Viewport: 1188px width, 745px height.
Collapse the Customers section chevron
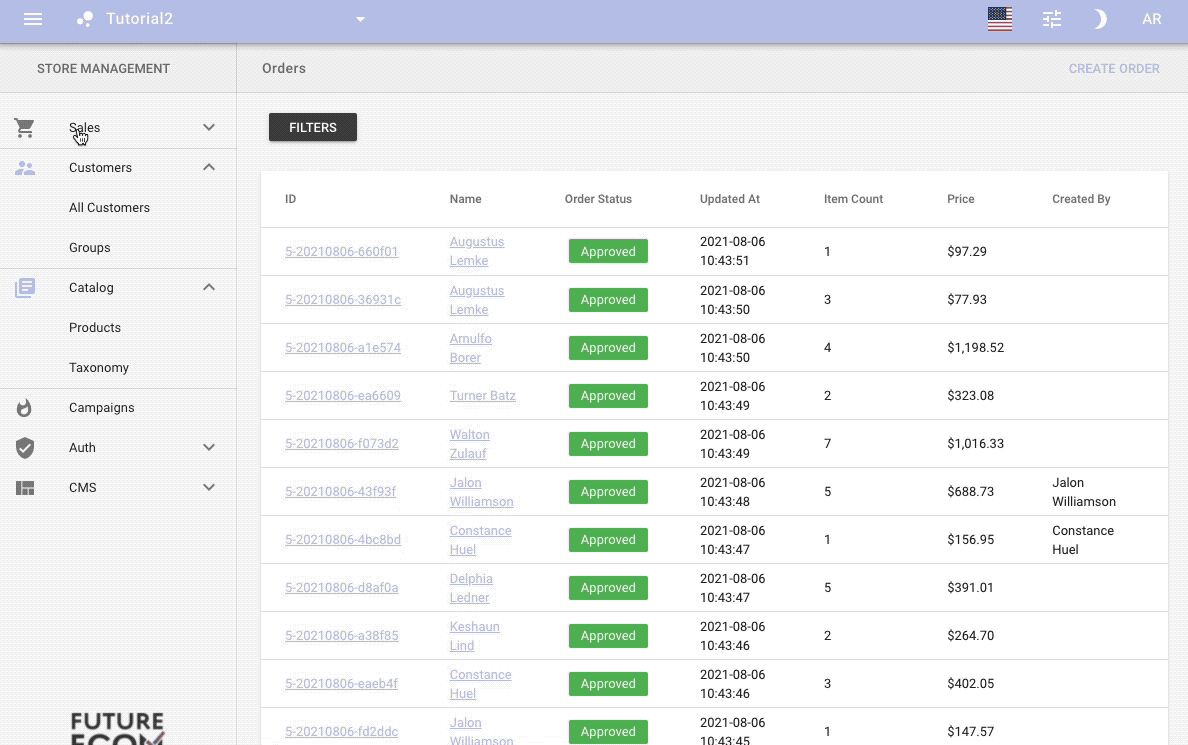209,167
